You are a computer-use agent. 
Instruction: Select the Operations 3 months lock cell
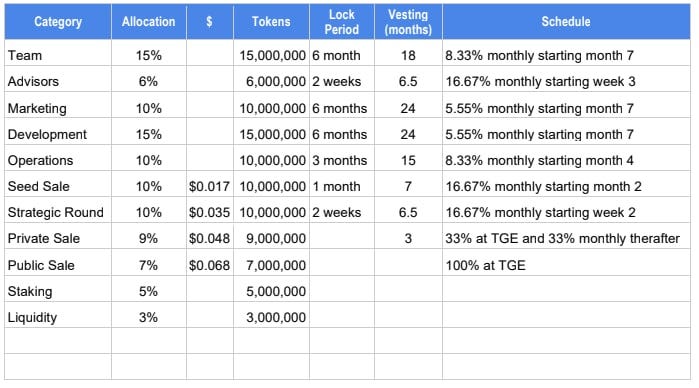pyautogui.click(x=342, y=160)
